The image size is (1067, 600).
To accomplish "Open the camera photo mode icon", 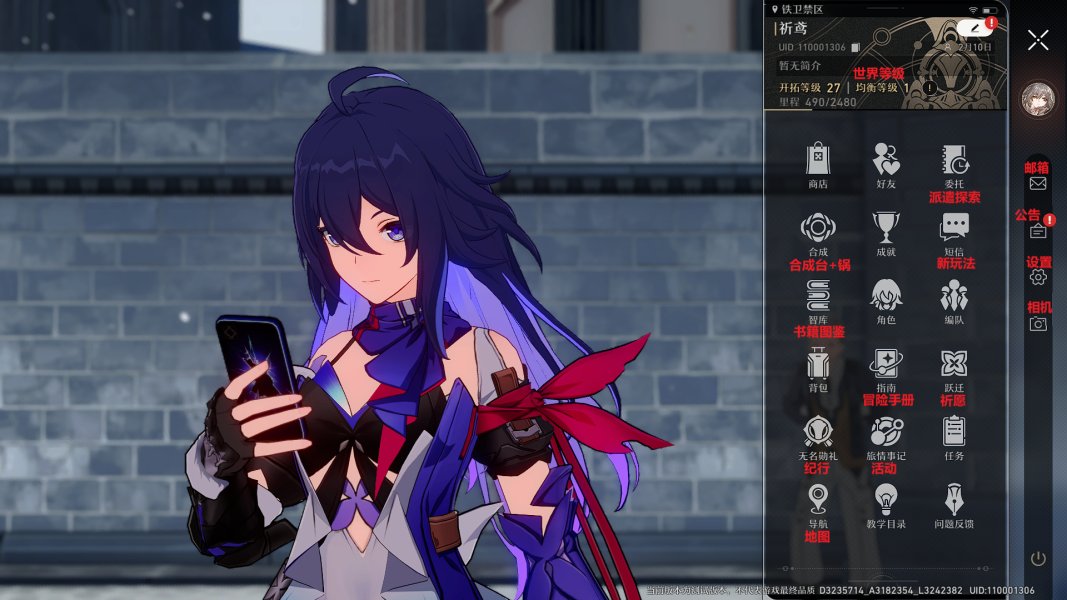I will (x=1038, y=324).
